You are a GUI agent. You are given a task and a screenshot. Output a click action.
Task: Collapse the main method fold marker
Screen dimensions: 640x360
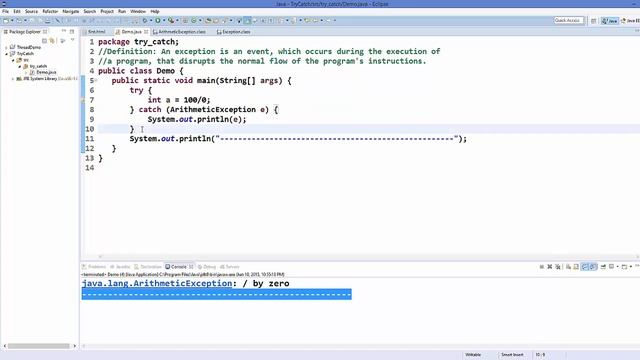(x=96, y=80)
